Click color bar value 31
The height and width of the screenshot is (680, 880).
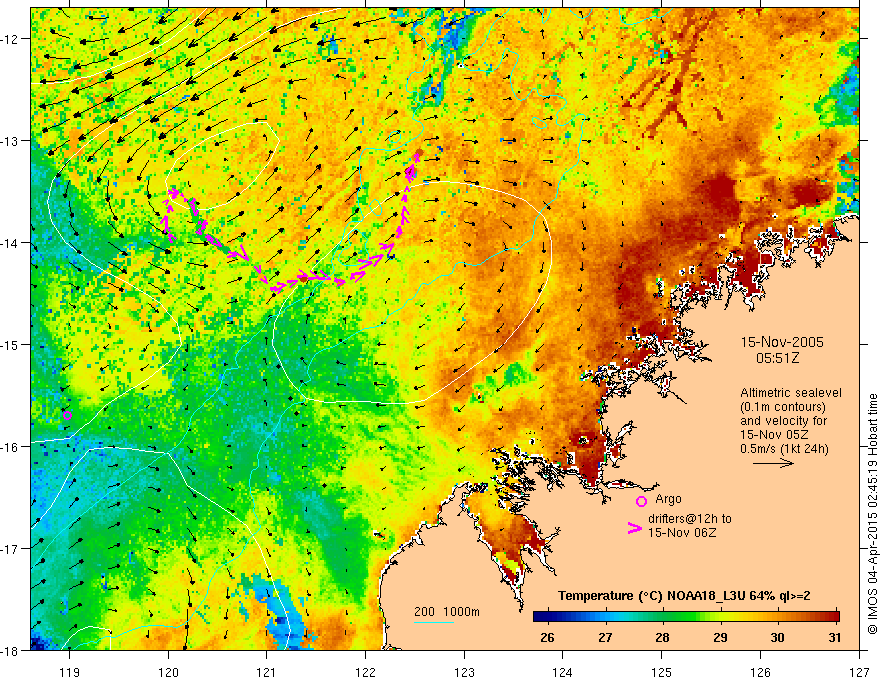(835, 637)
